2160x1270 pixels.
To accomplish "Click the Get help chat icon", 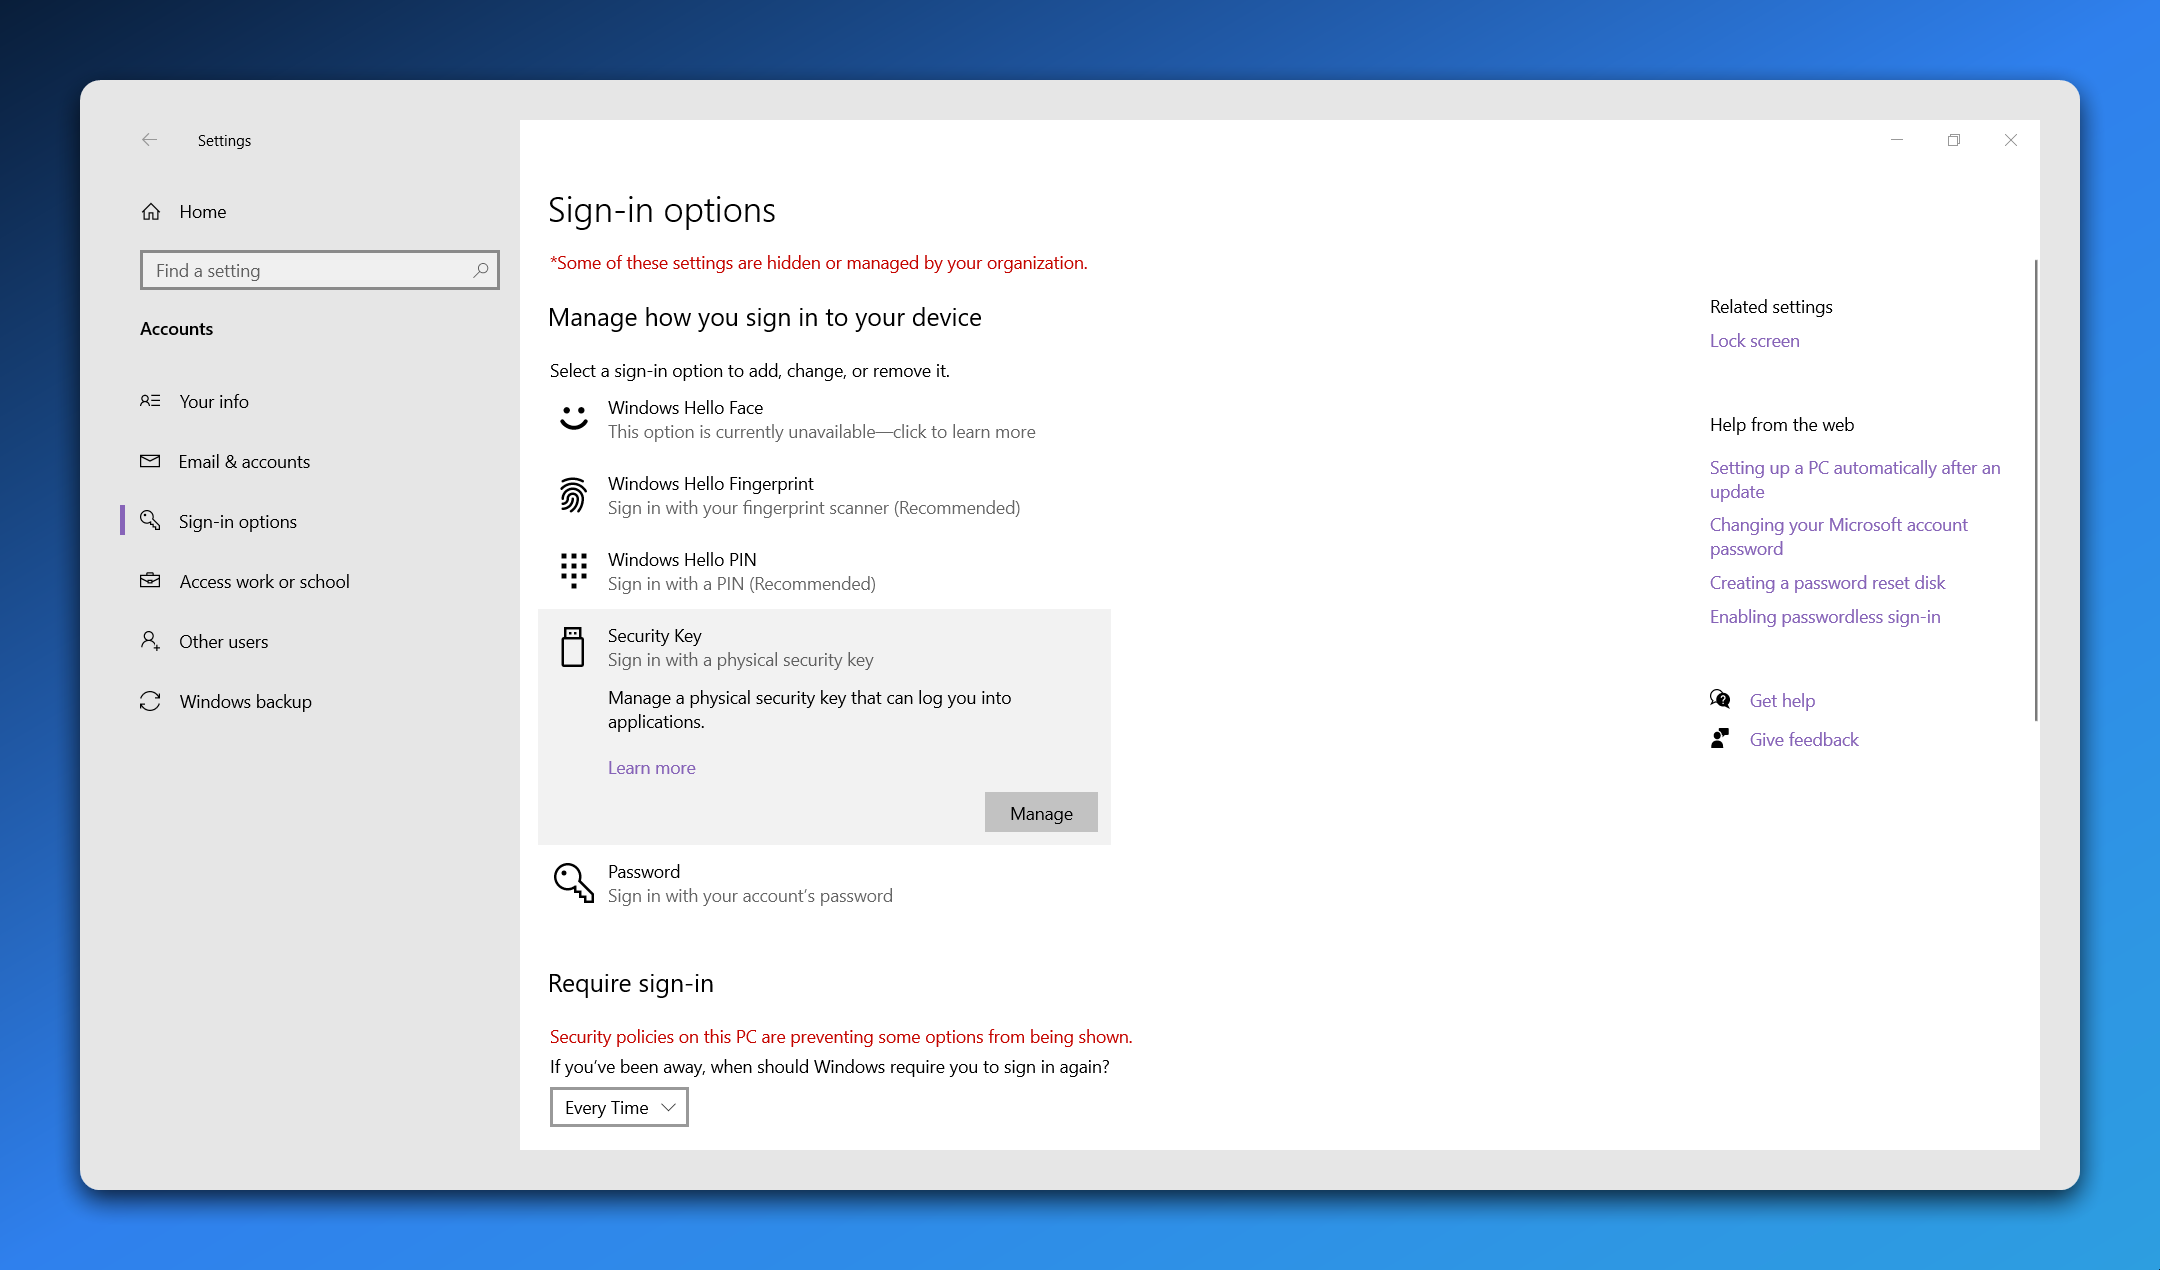I will [1720, 699].
